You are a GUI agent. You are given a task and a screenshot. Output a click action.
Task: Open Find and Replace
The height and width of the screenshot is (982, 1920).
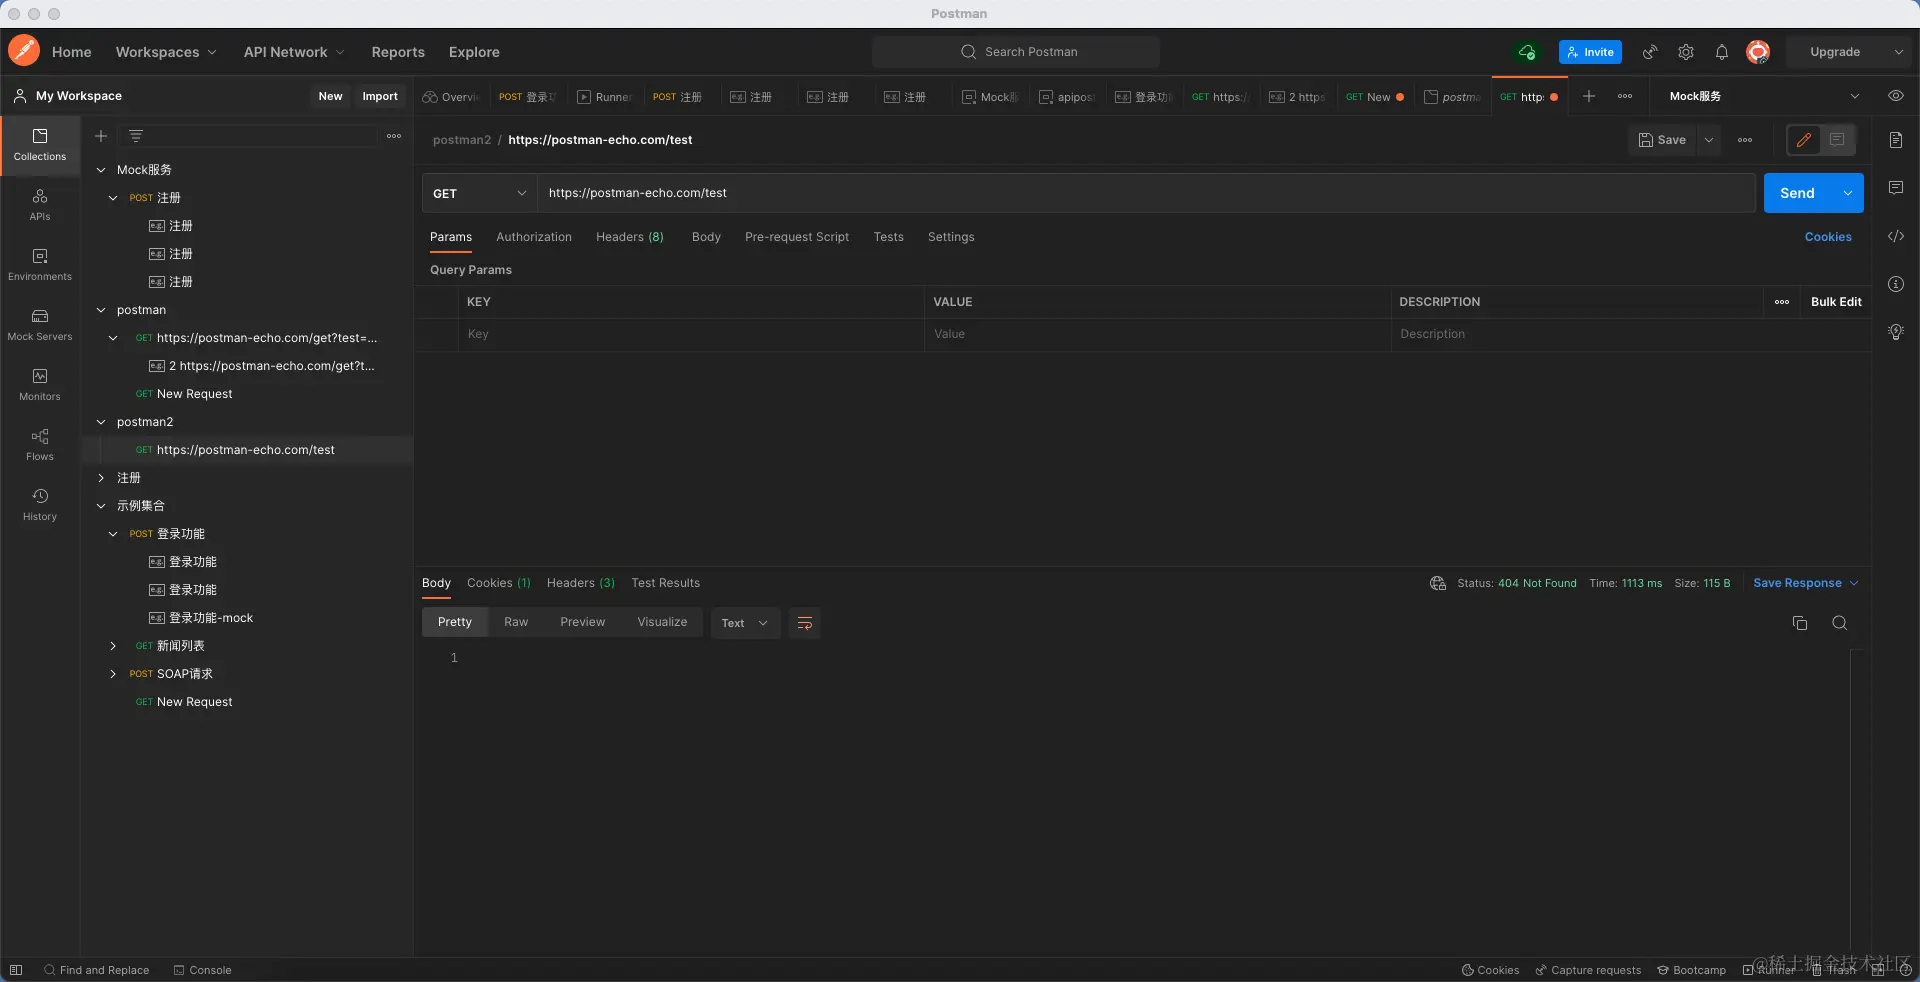pyautogui.click(x=96, y=970)
